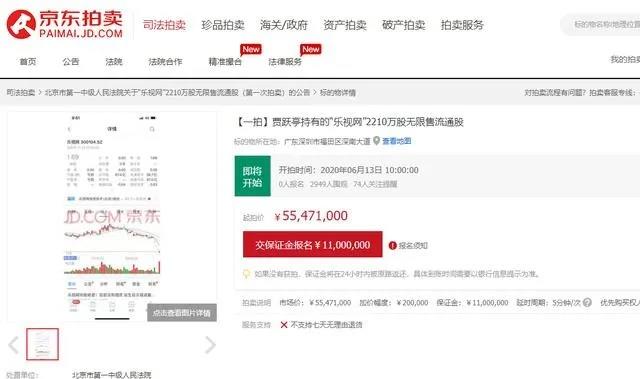The image size is (640, 379).
Task: Open 查看地图 link
Action: click(397, 141)
